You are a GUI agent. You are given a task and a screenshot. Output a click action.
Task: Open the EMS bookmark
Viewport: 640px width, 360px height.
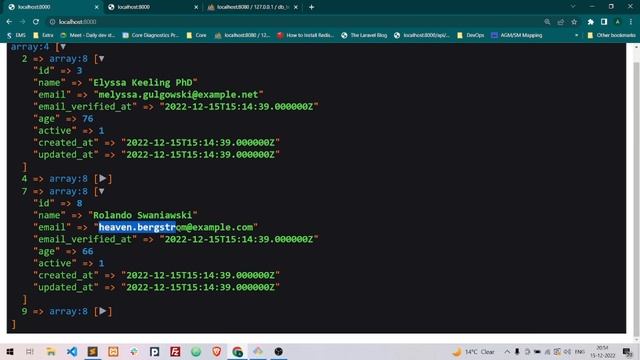[16, 36]
